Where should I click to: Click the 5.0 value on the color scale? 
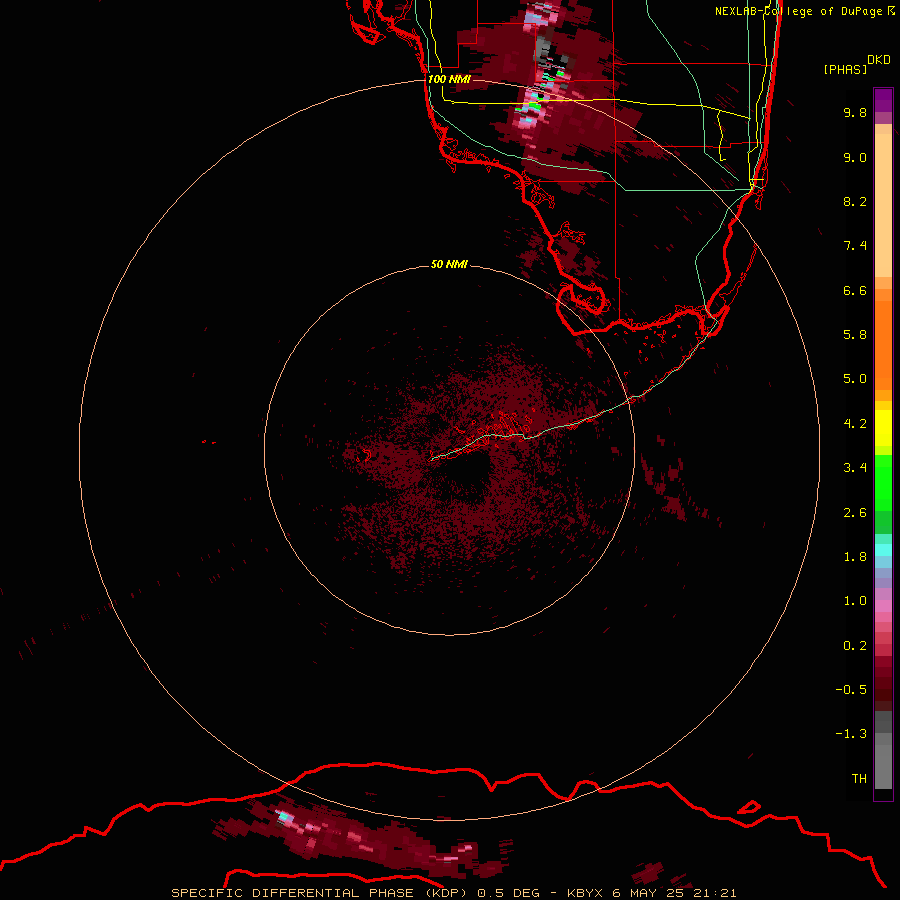click(x=855, y=379)
